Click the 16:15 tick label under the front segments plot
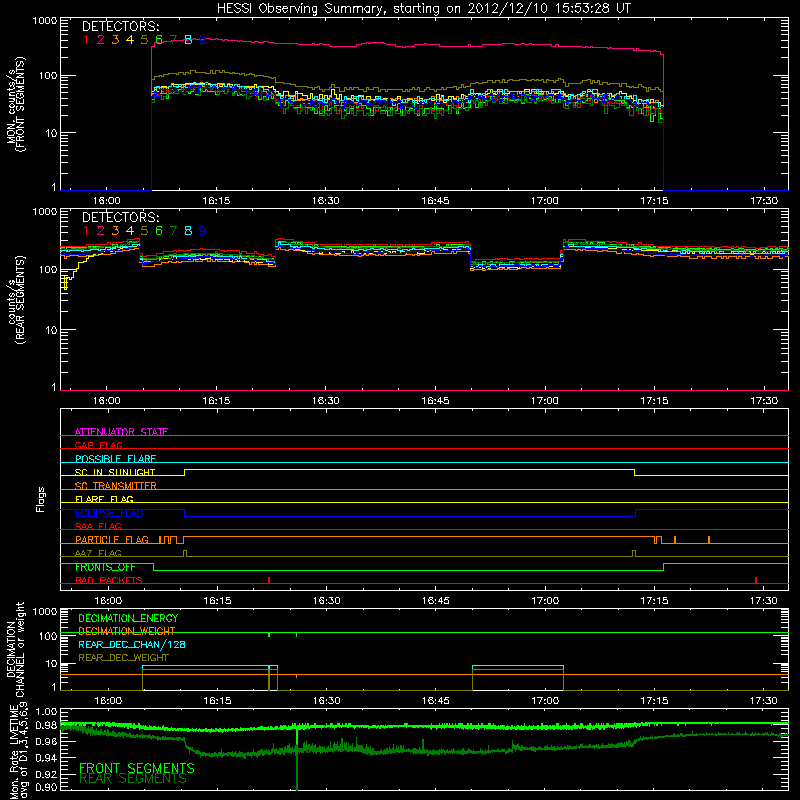The image size is (800, 800). coord(216,201)
